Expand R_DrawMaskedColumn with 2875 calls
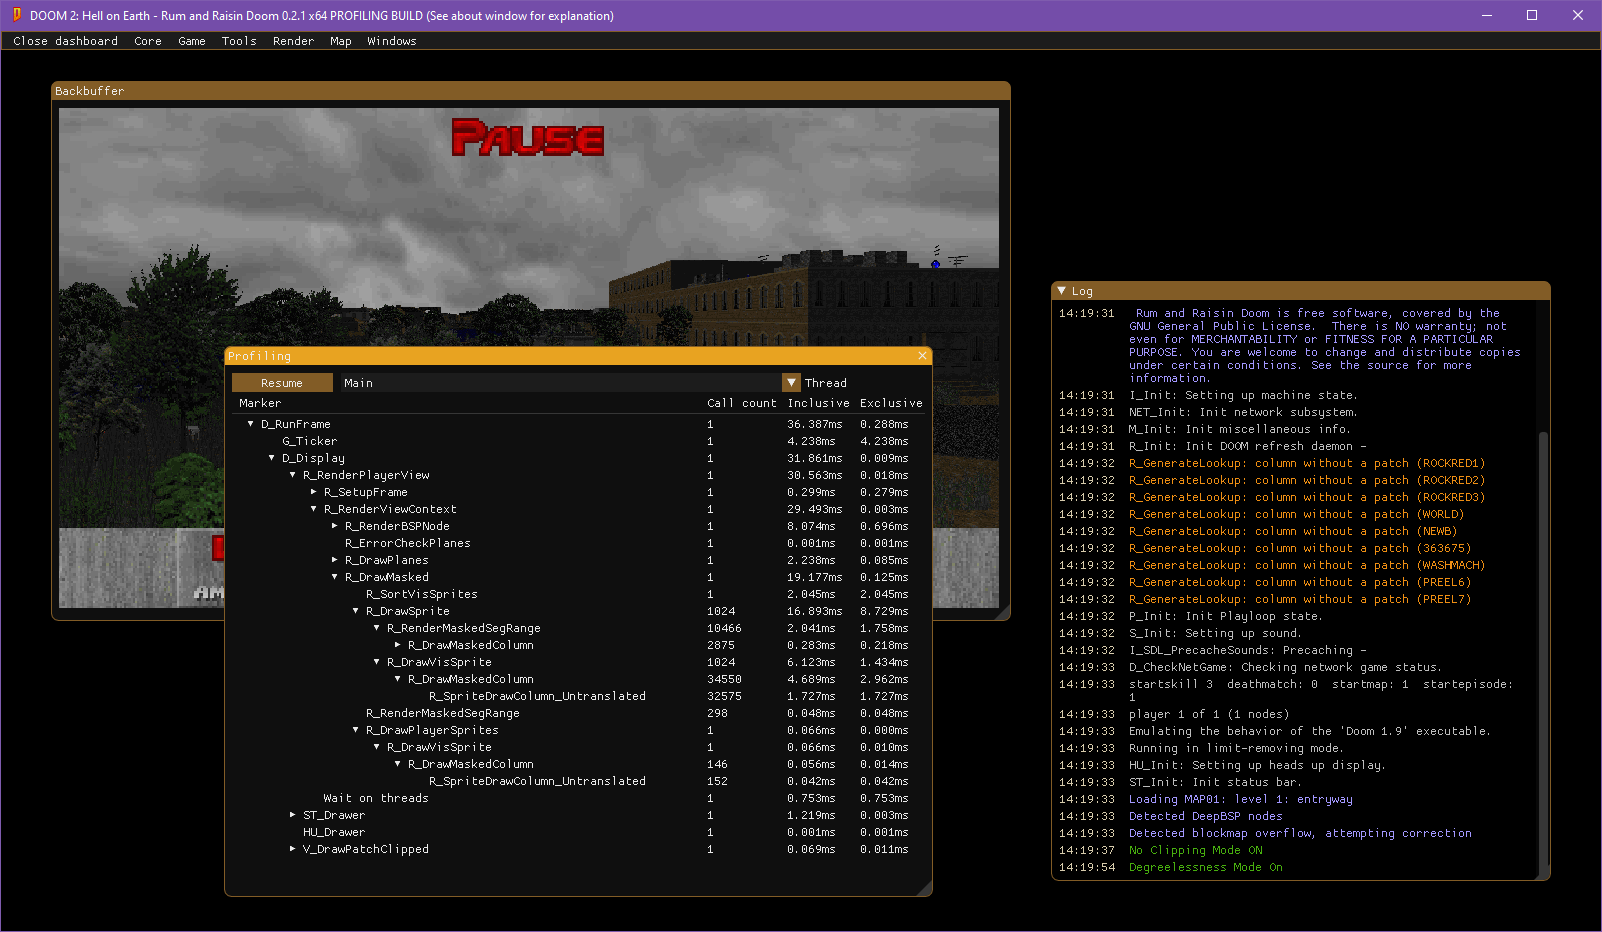Viewport: 1602px width, 932px height. 397,645
